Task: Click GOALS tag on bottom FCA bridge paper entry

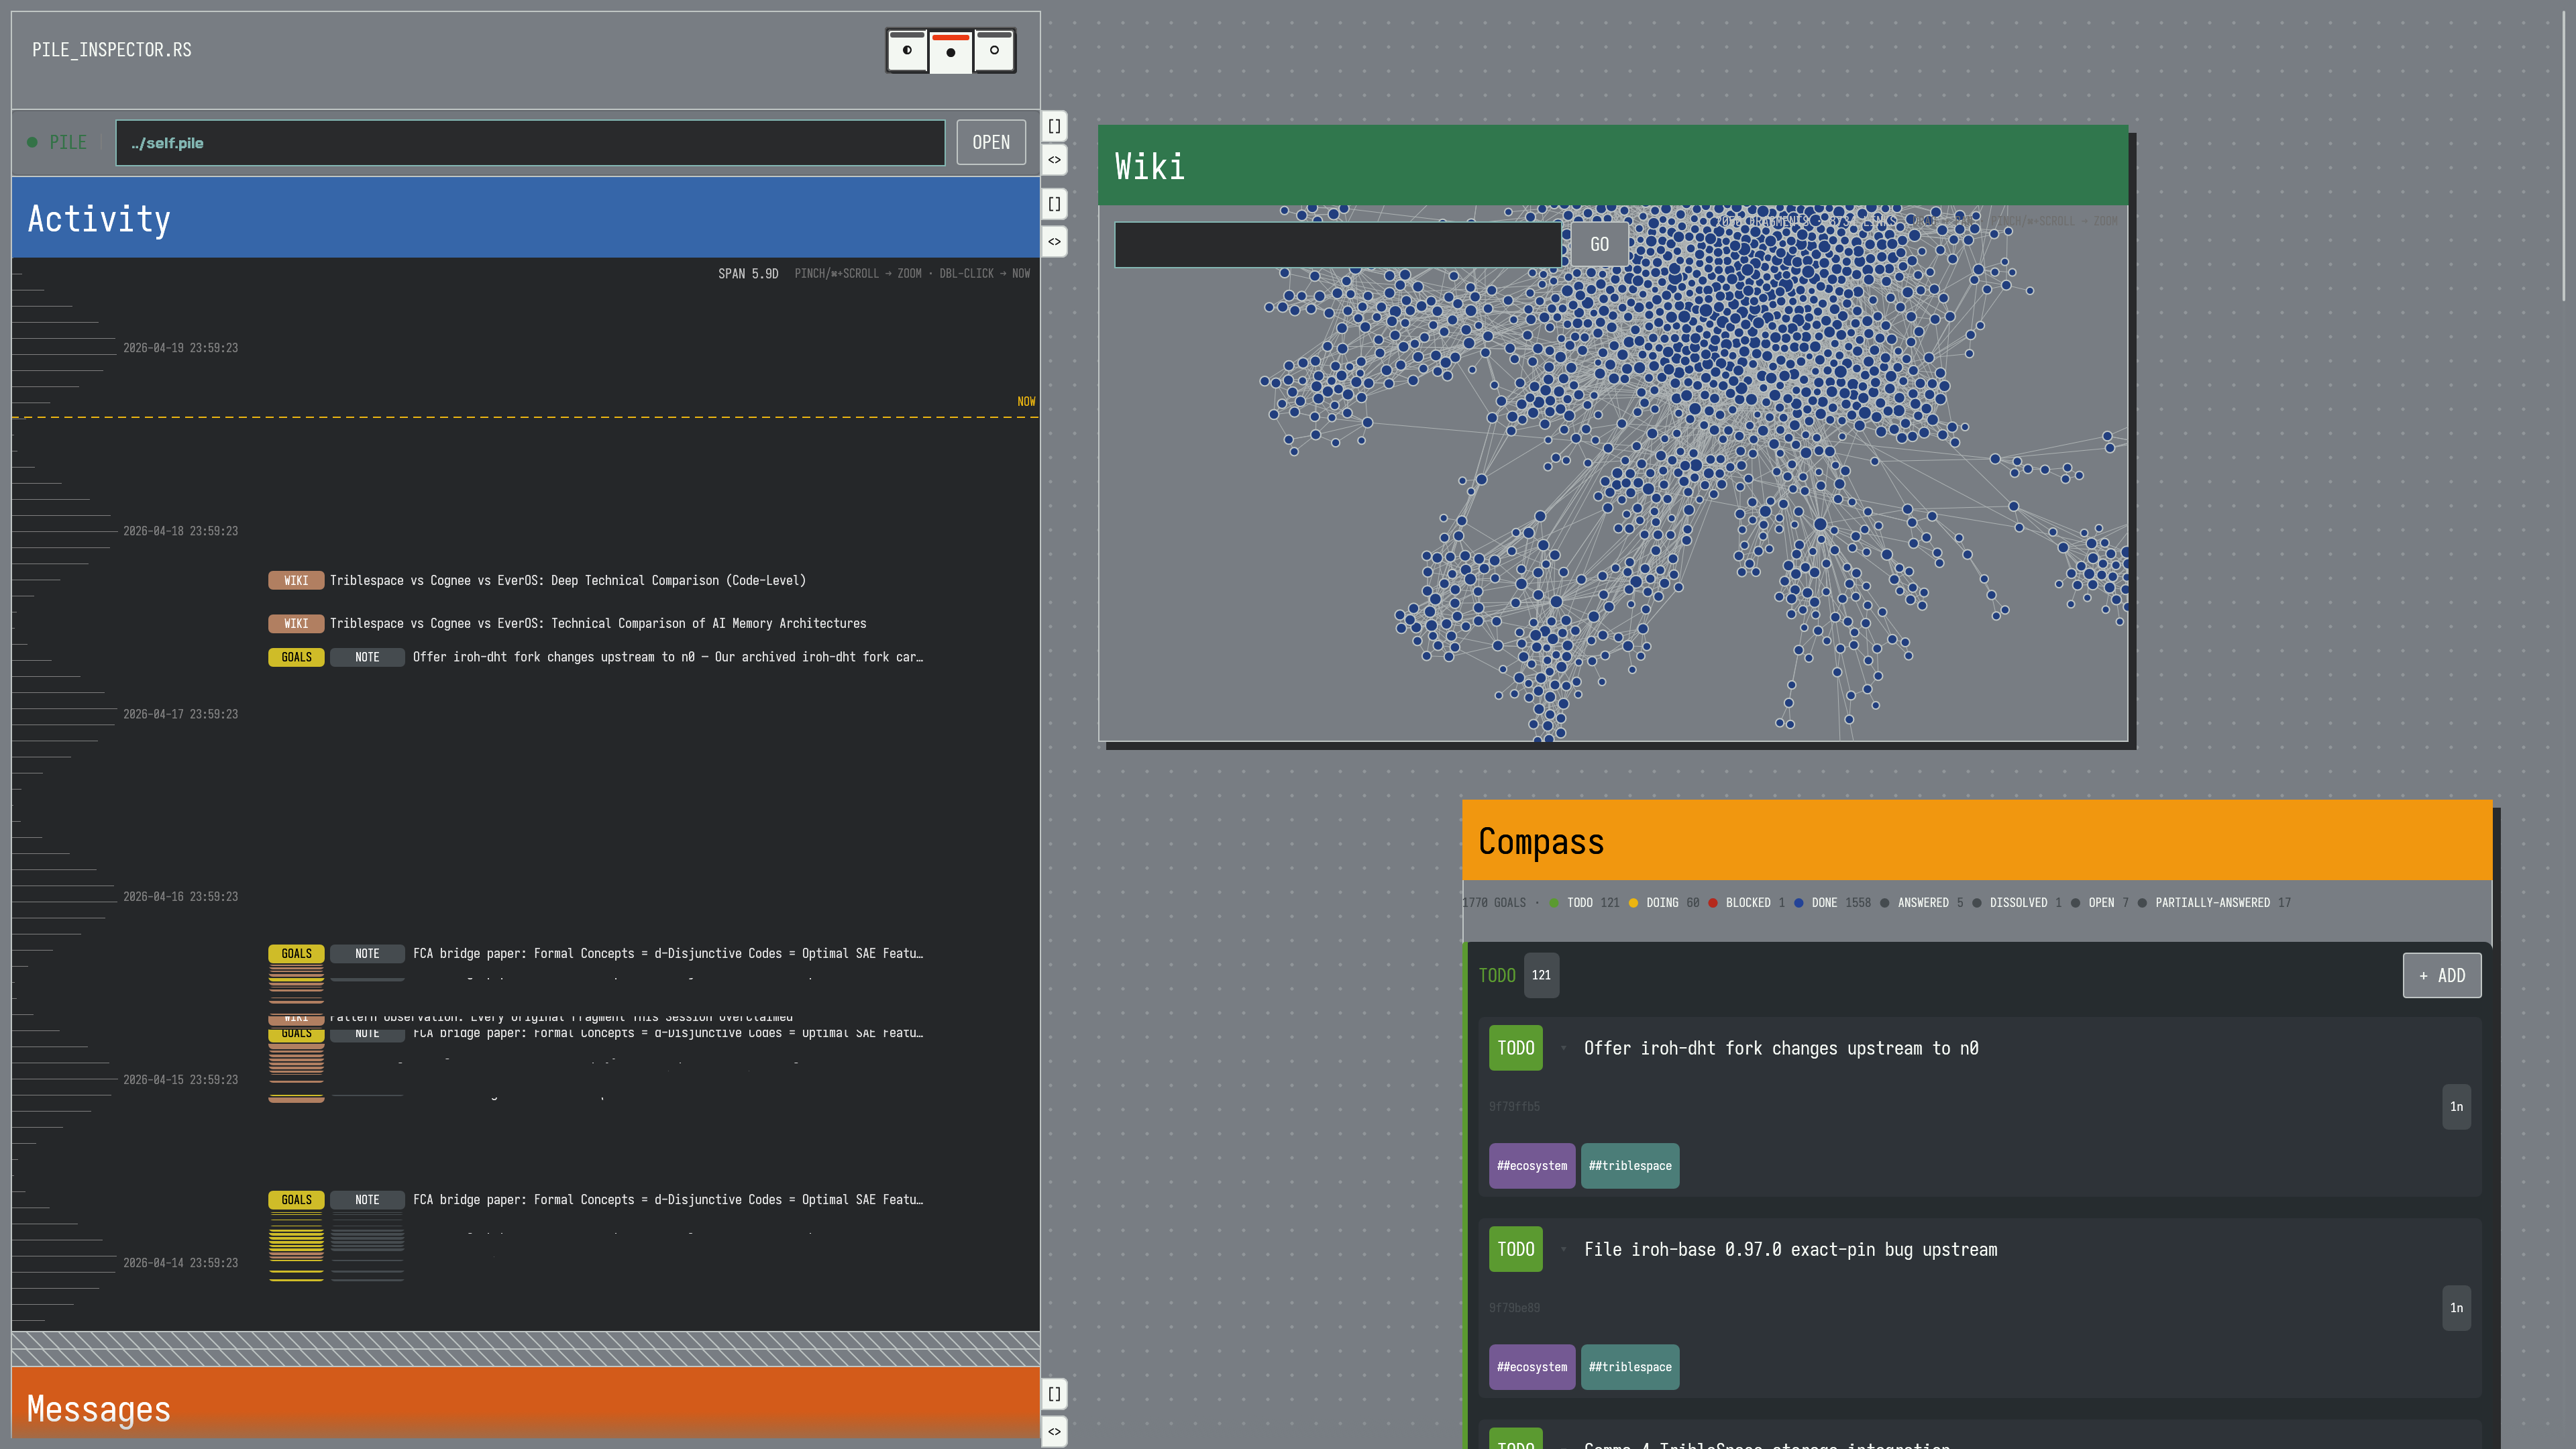Action: (x=296, y=1200)
